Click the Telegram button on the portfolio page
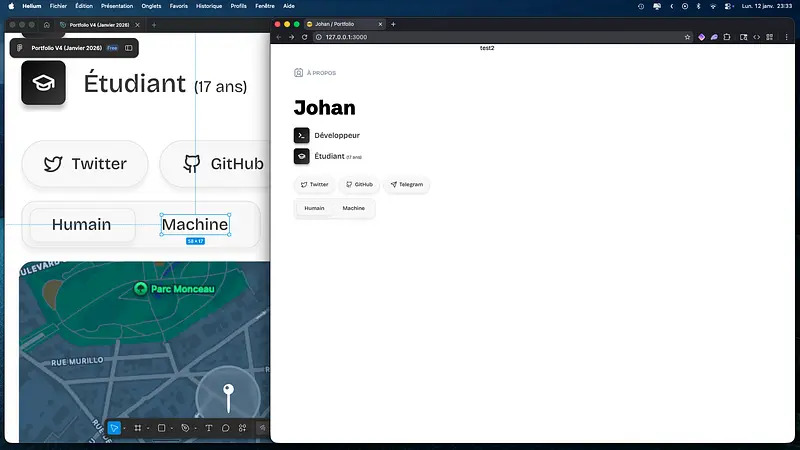The height and width of the screenshot is (450, 800). 406,184
